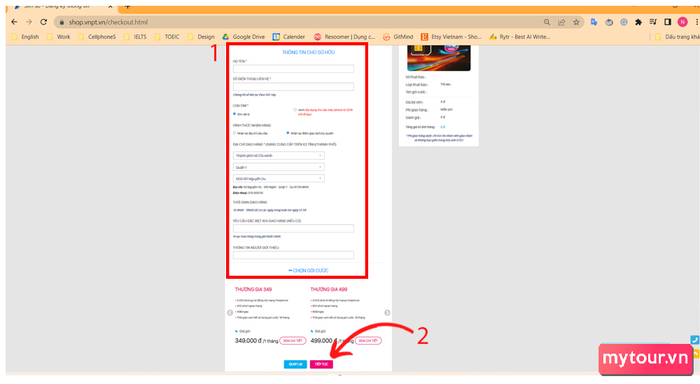Open the Calender bookmark

pos(289,37)
